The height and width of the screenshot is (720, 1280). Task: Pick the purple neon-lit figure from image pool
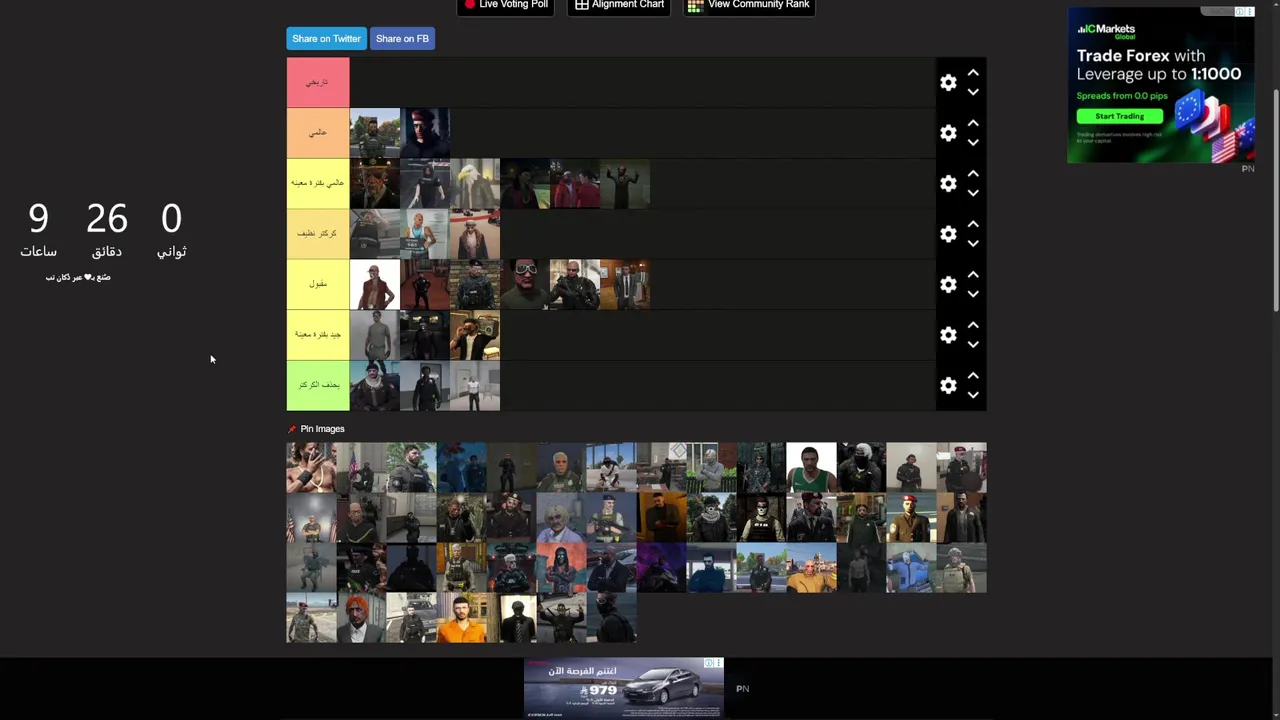[x=661, y=567]
